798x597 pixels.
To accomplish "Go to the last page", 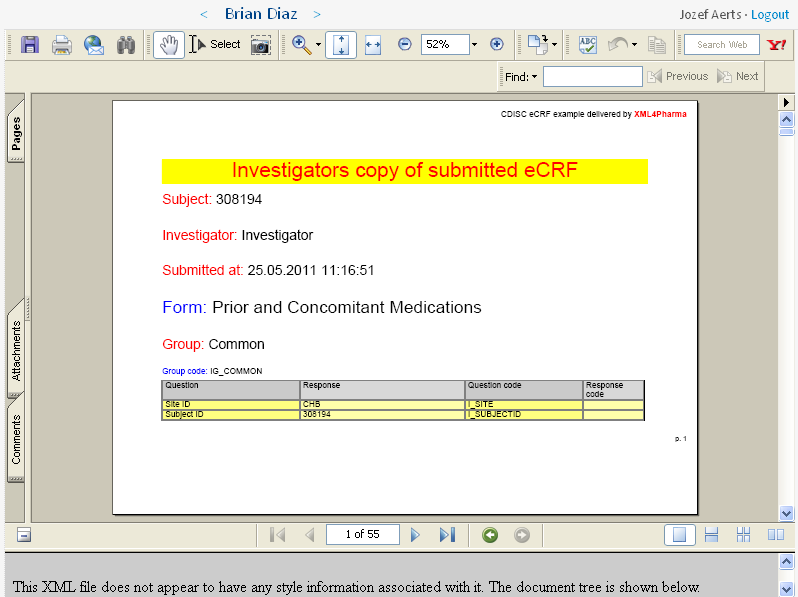I will point(447,535).
